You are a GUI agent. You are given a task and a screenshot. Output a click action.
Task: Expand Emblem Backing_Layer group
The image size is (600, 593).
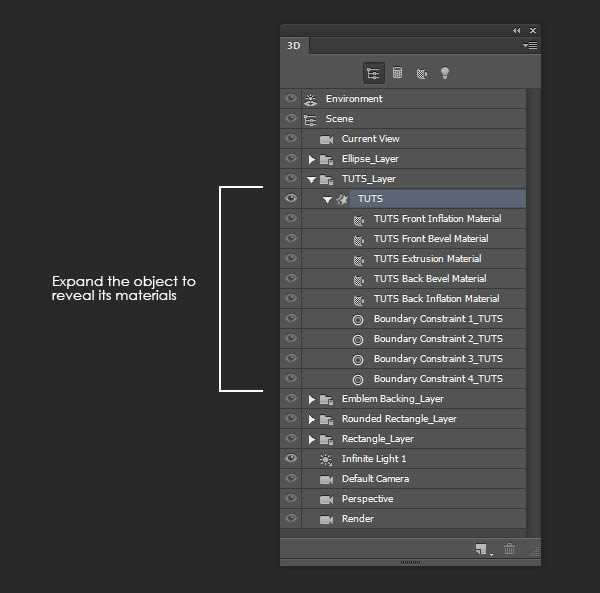pyautogui.click(x=311, y=399)
